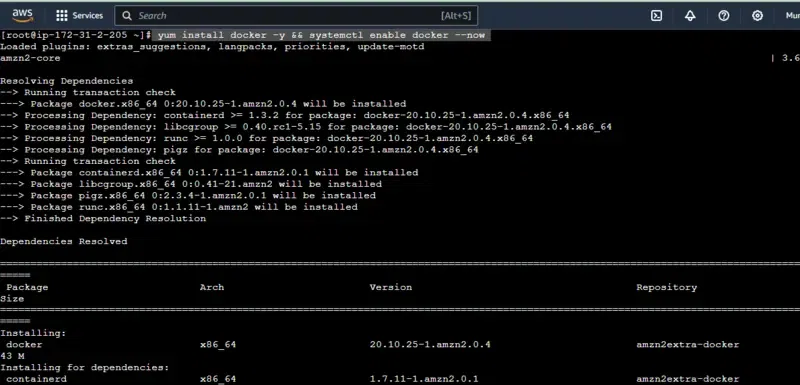This screenshot has height=385, width=800.
Task: Click the 'Package' column header
Action: (27, 288)
